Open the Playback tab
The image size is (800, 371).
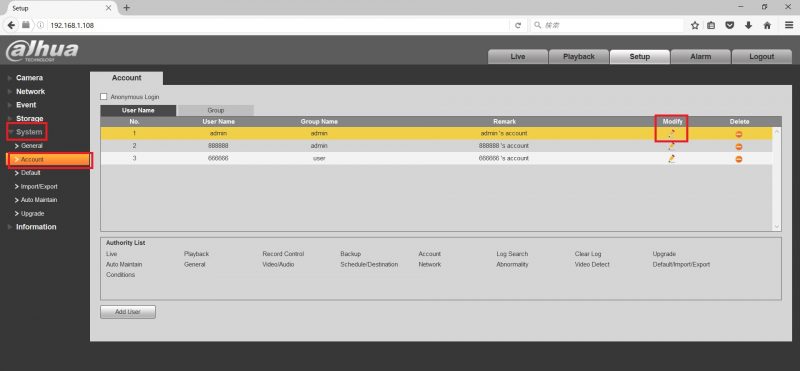579,57
